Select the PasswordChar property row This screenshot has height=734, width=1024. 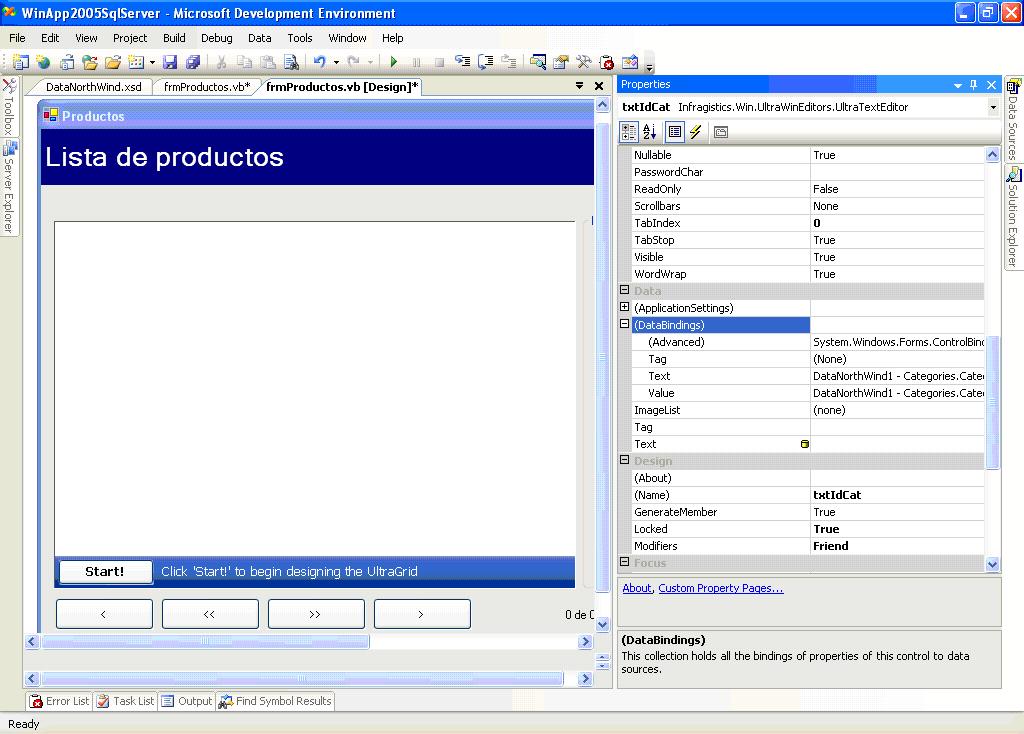click(808, 172)
